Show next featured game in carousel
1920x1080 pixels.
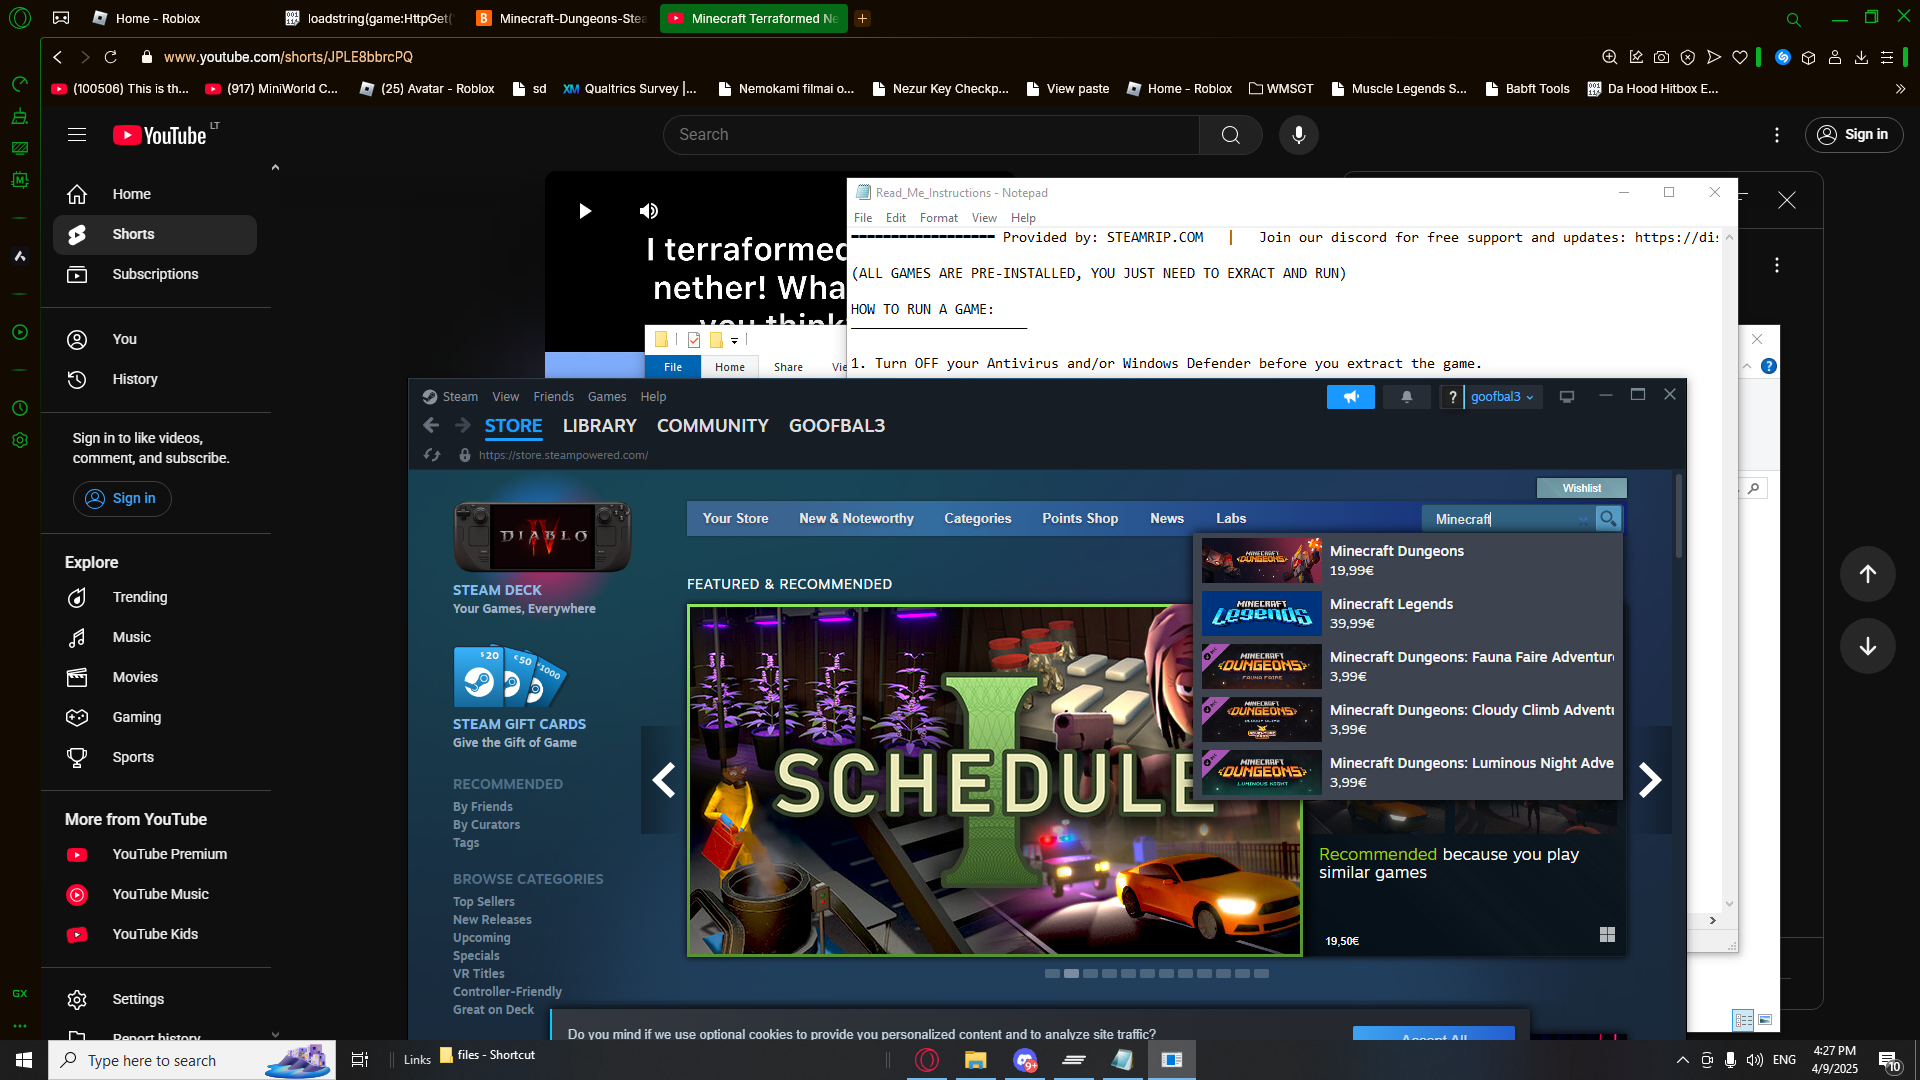coord(1650,780)
